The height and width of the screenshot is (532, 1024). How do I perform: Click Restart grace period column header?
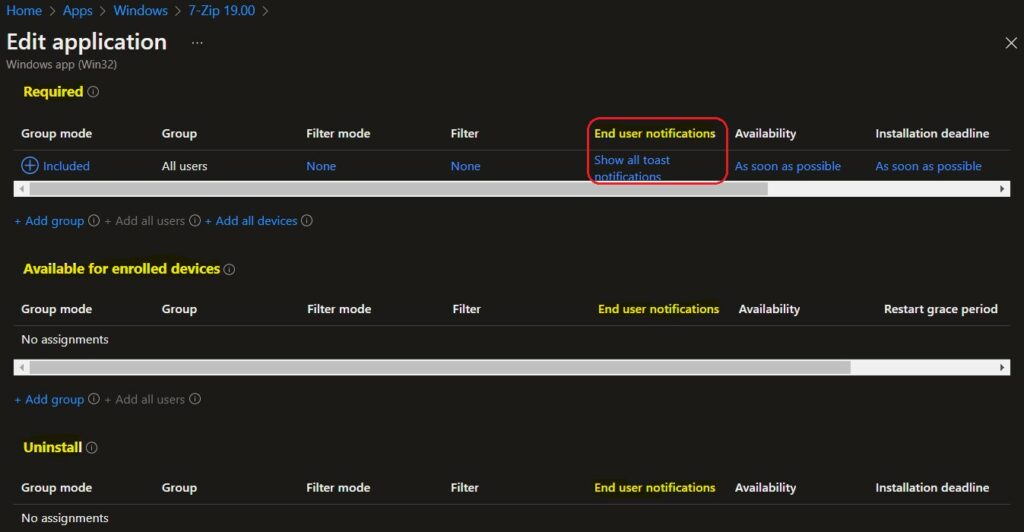point(940,309)
